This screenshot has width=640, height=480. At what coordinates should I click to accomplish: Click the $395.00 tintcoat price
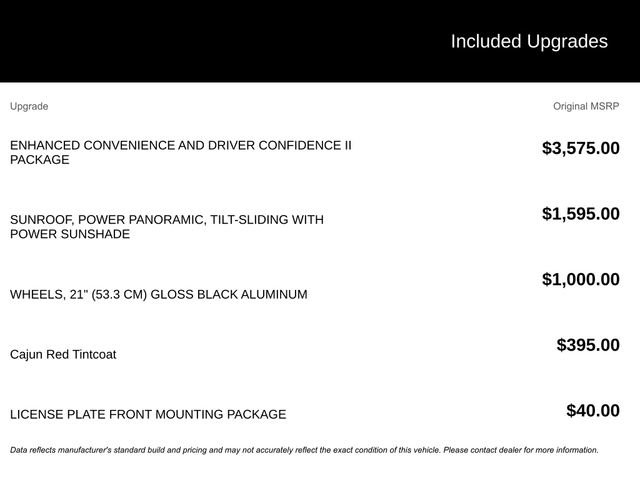(x=588, y=345)
